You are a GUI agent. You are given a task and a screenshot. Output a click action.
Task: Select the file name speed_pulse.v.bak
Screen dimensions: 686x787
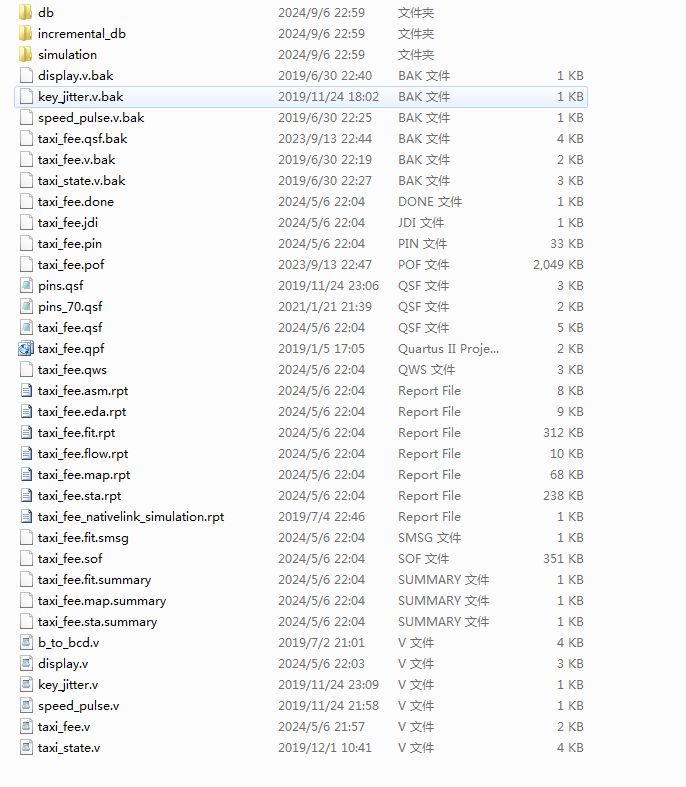(91, 117)
